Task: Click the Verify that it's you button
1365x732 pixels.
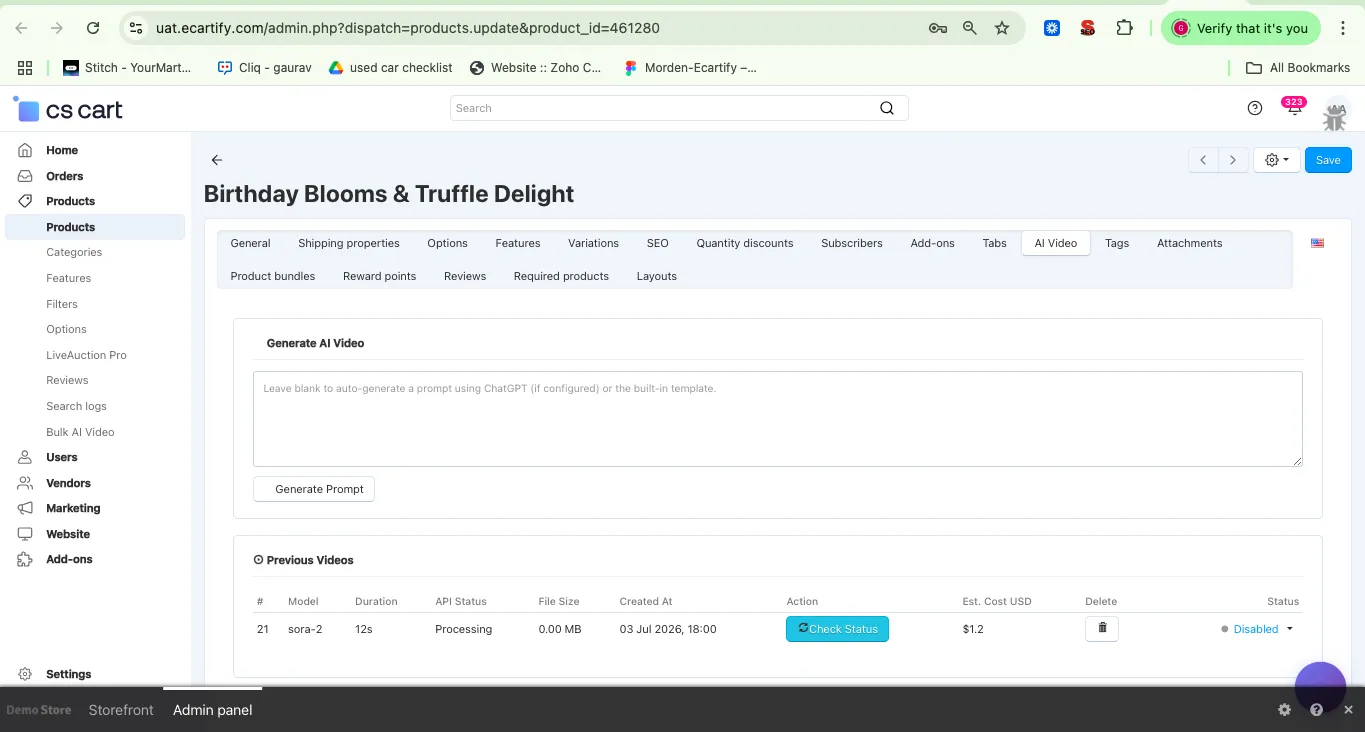Action: (1241, 28)
